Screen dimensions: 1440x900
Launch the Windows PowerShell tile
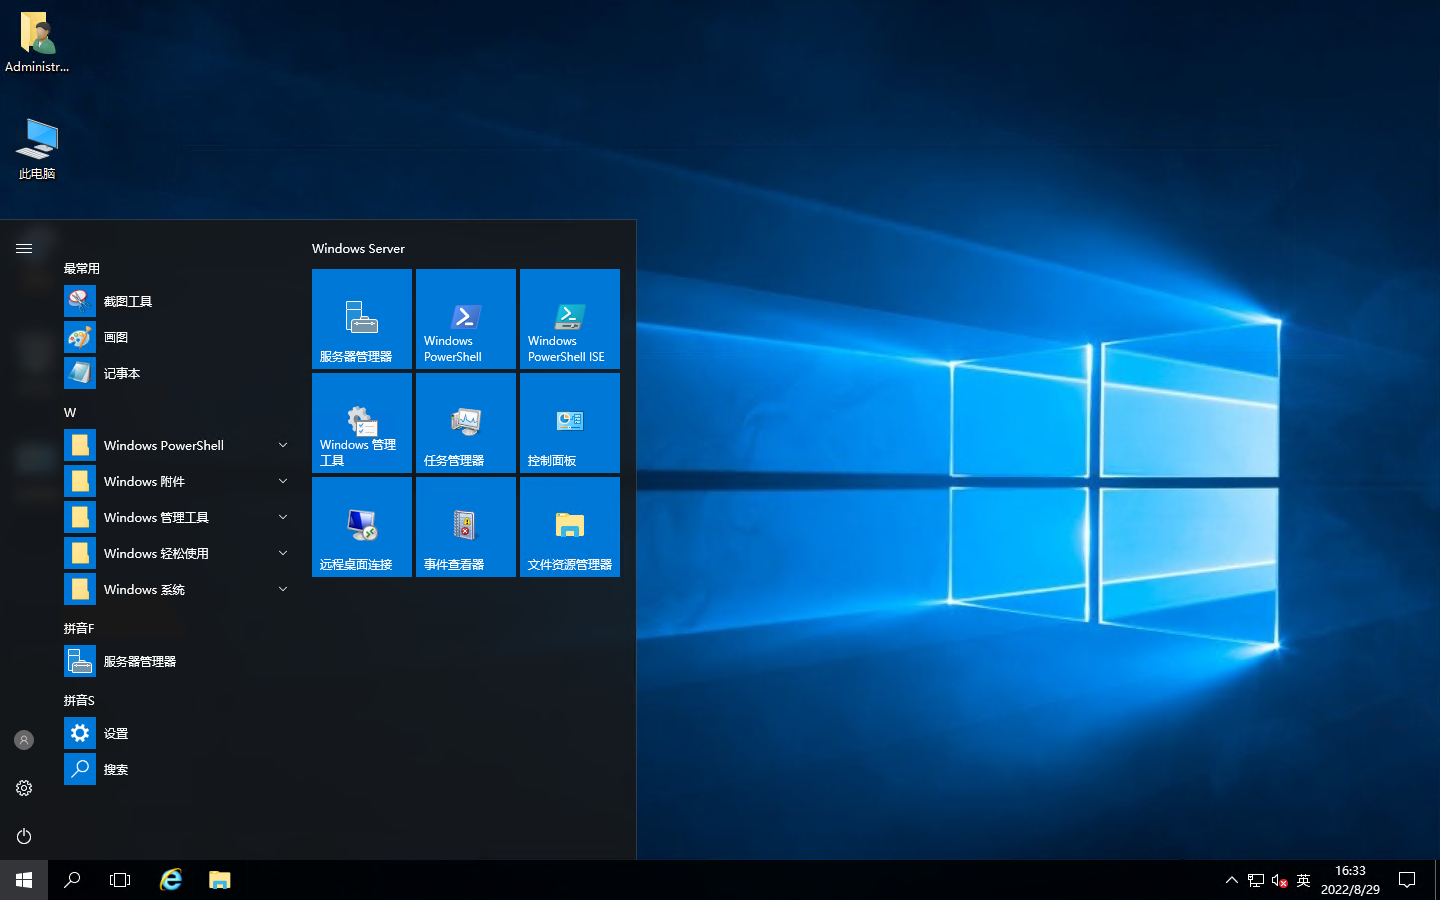tap(466, 319)
